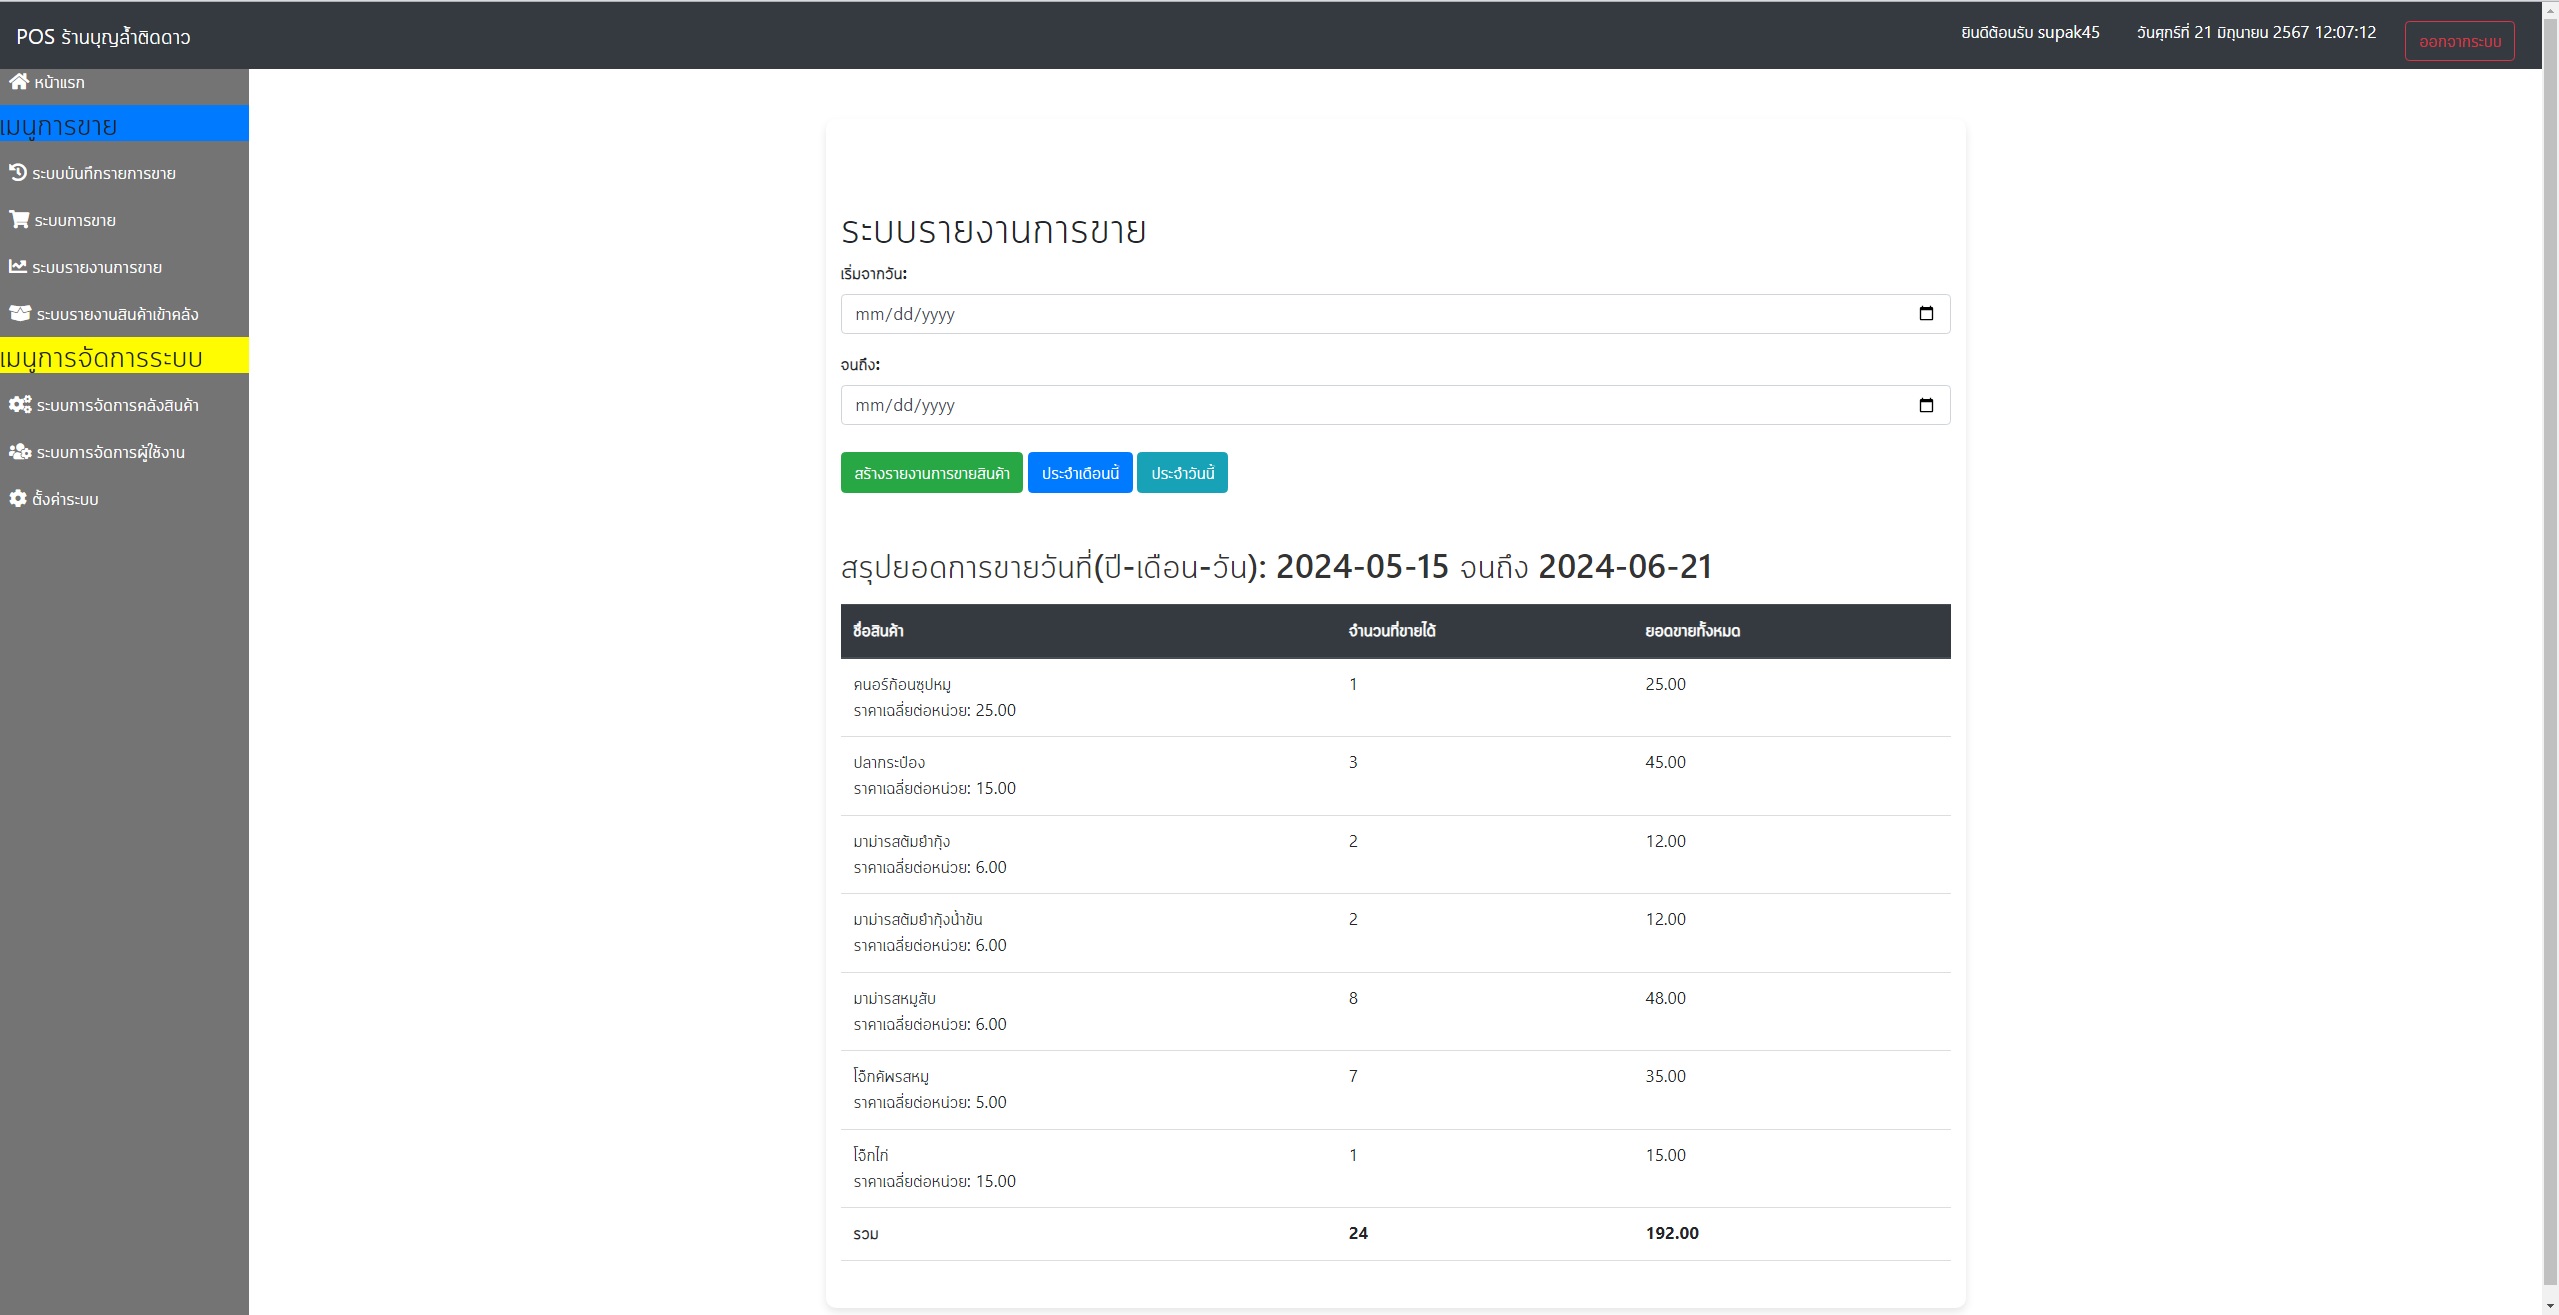Click the sales report chart icon
The width and height of the screenshot is (2559, 1315).
tap(17, 267)
